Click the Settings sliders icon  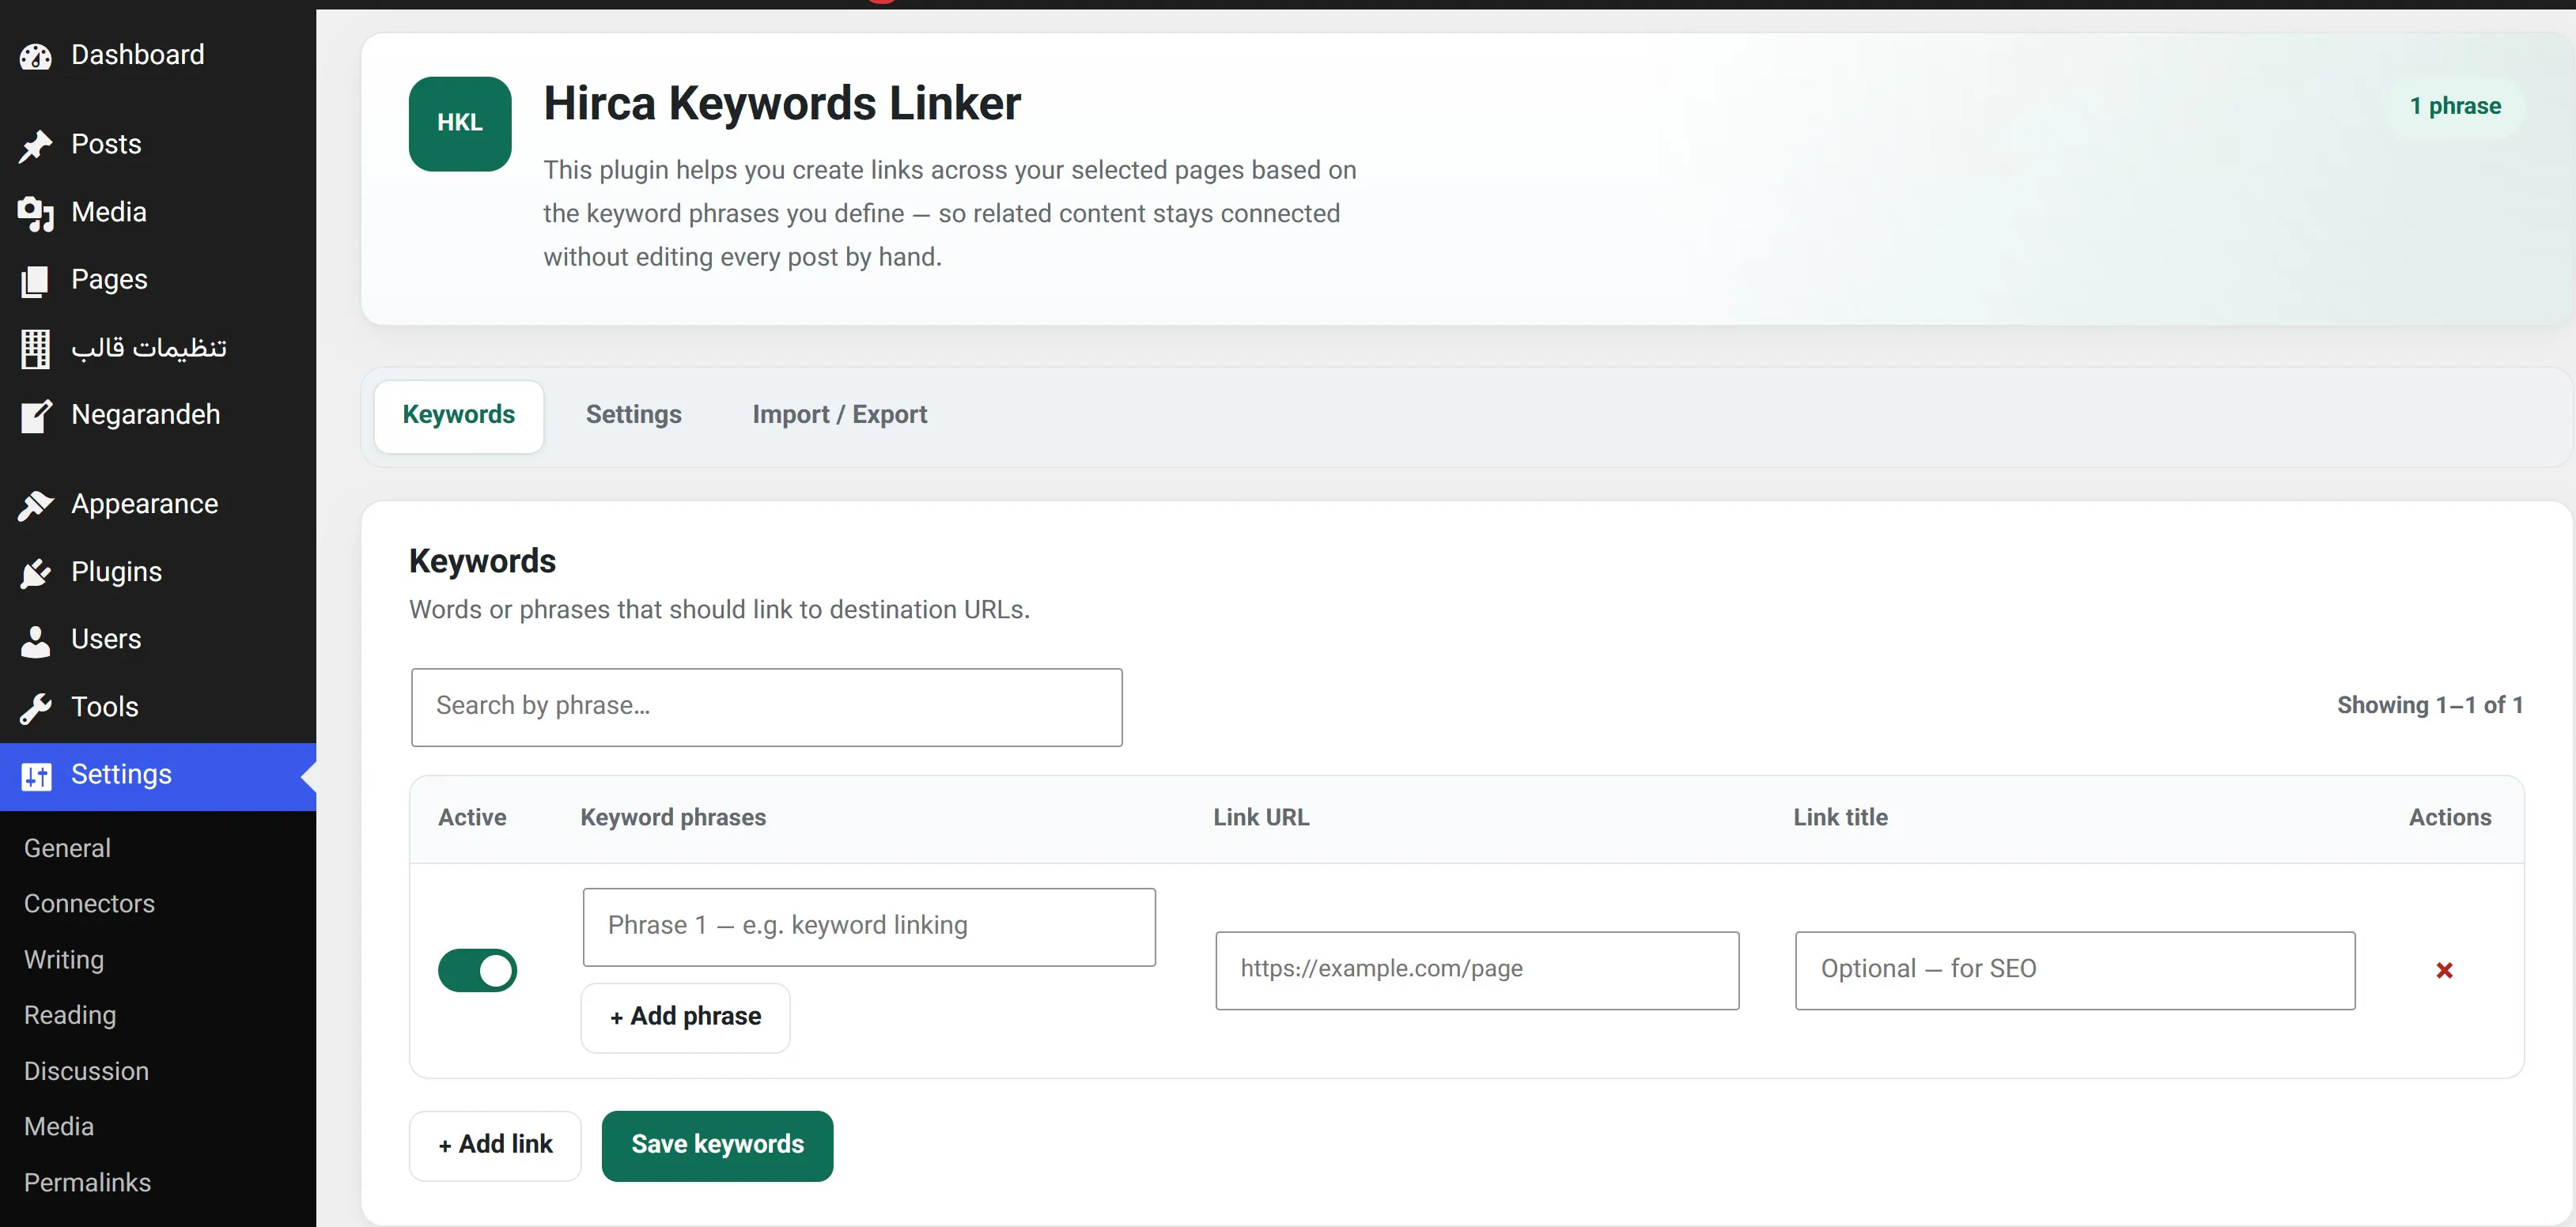36,776
